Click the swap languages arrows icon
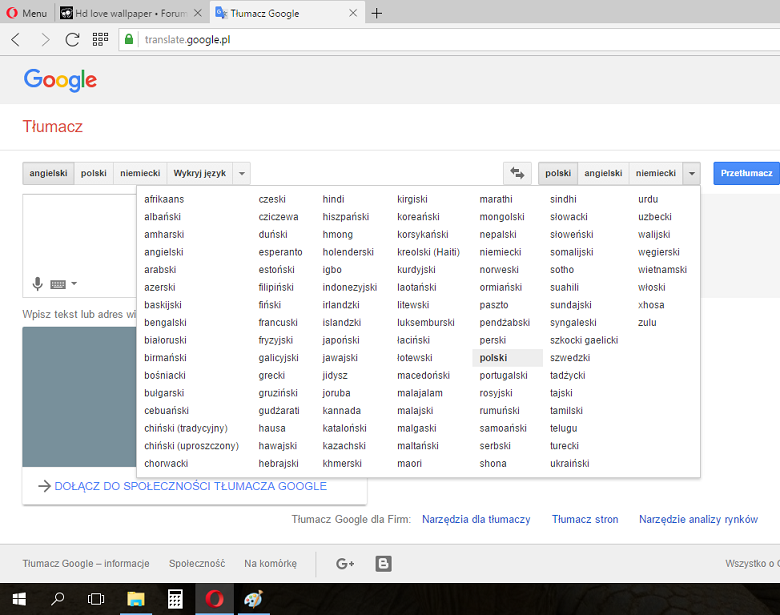This screenshot has width=780, height=615. [517, 173]
